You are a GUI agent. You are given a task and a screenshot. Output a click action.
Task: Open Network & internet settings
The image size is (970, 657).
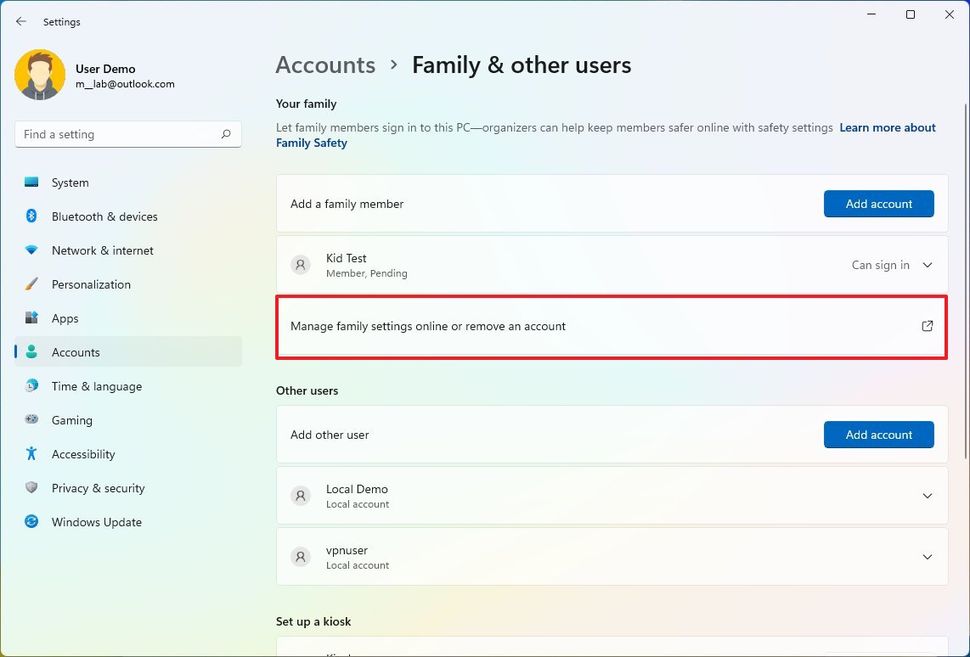click(x=102, y=250)
